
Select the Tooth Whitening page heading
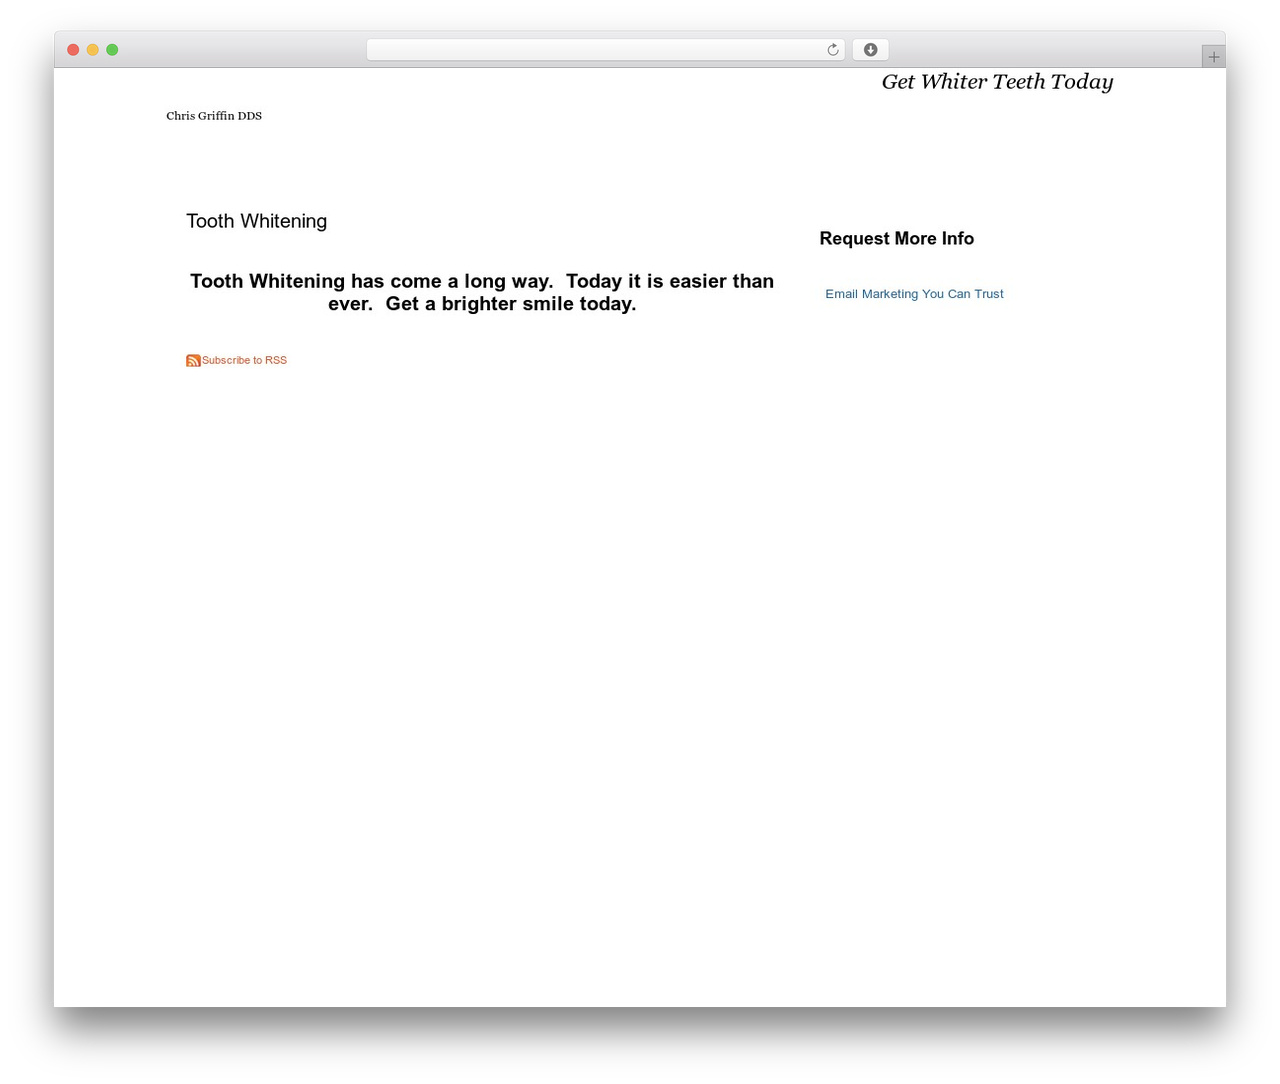(x=256, y=221)
